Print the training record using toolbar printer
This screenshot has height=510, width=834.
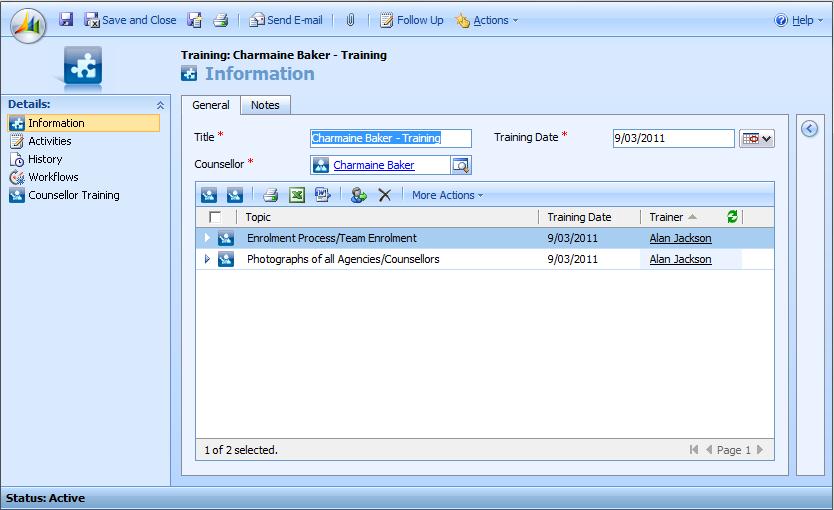[x=221, y=20]
